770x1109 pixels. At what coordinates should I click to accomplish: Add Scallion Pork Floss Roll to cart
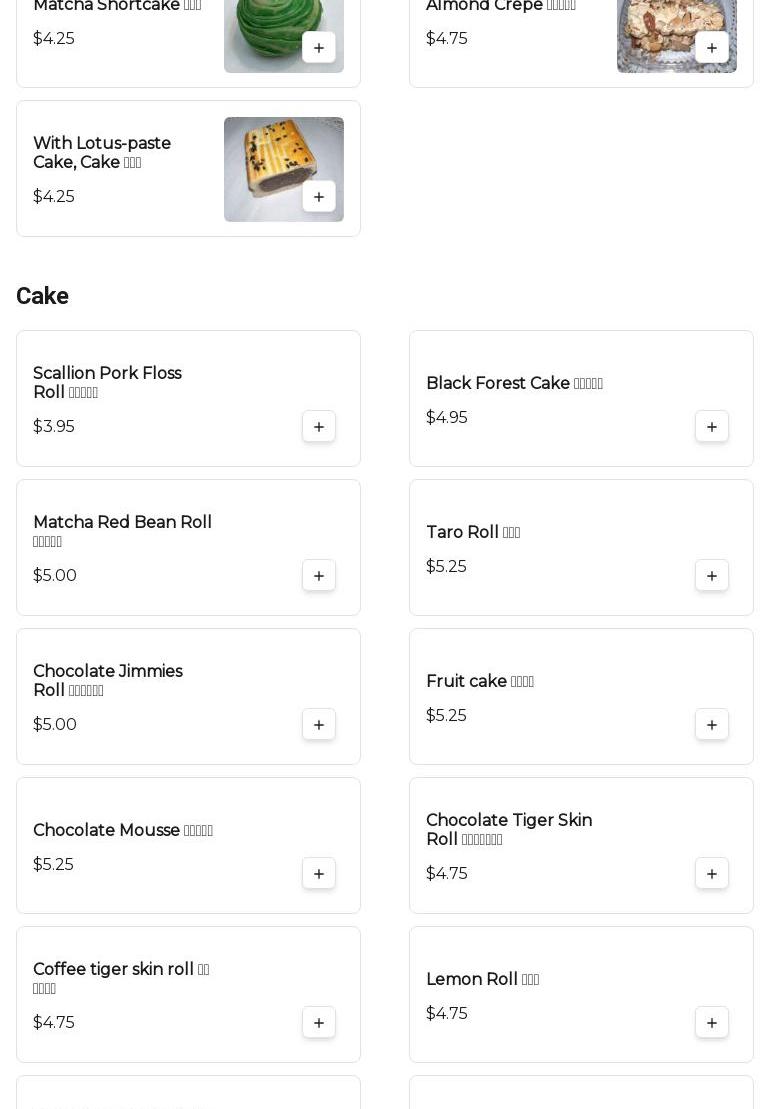pos(319,427)
